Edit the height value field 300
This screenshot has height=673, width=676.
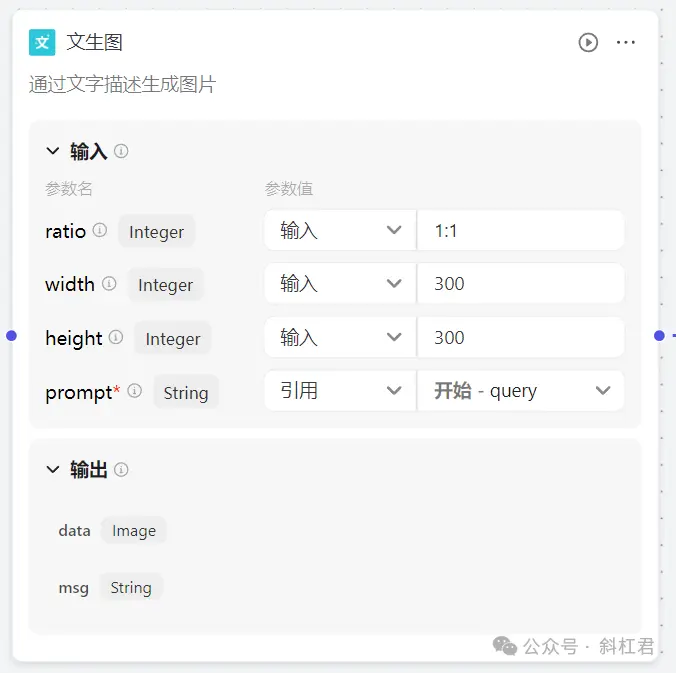point(521,337)
